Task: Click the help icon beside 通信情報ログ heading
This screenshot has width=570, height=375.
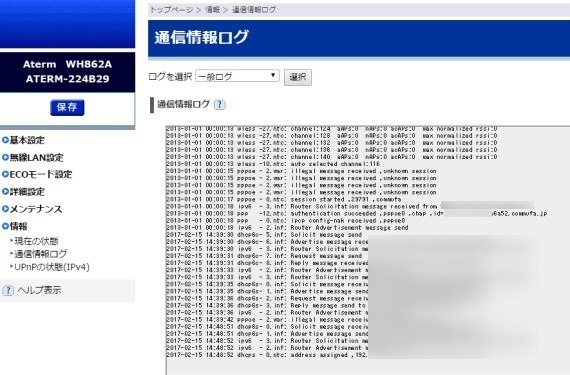Action: [x=219, y=105]
